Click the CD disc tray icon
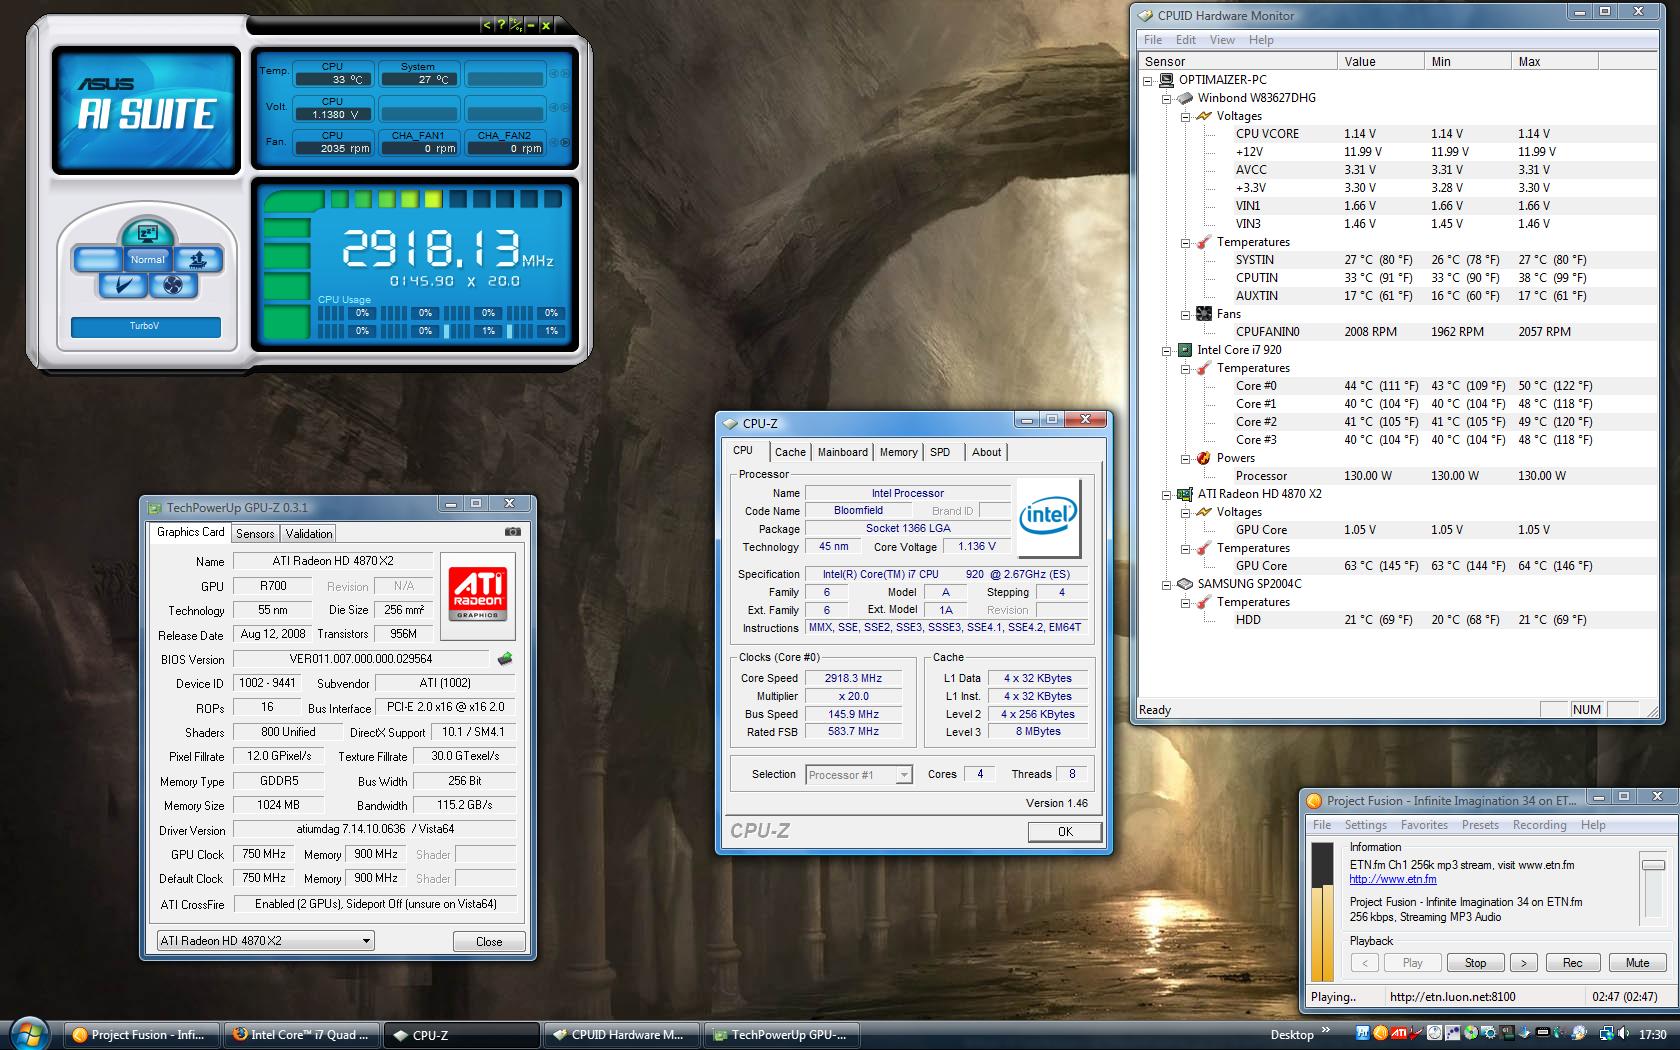 click(x=1470, y=1034)
